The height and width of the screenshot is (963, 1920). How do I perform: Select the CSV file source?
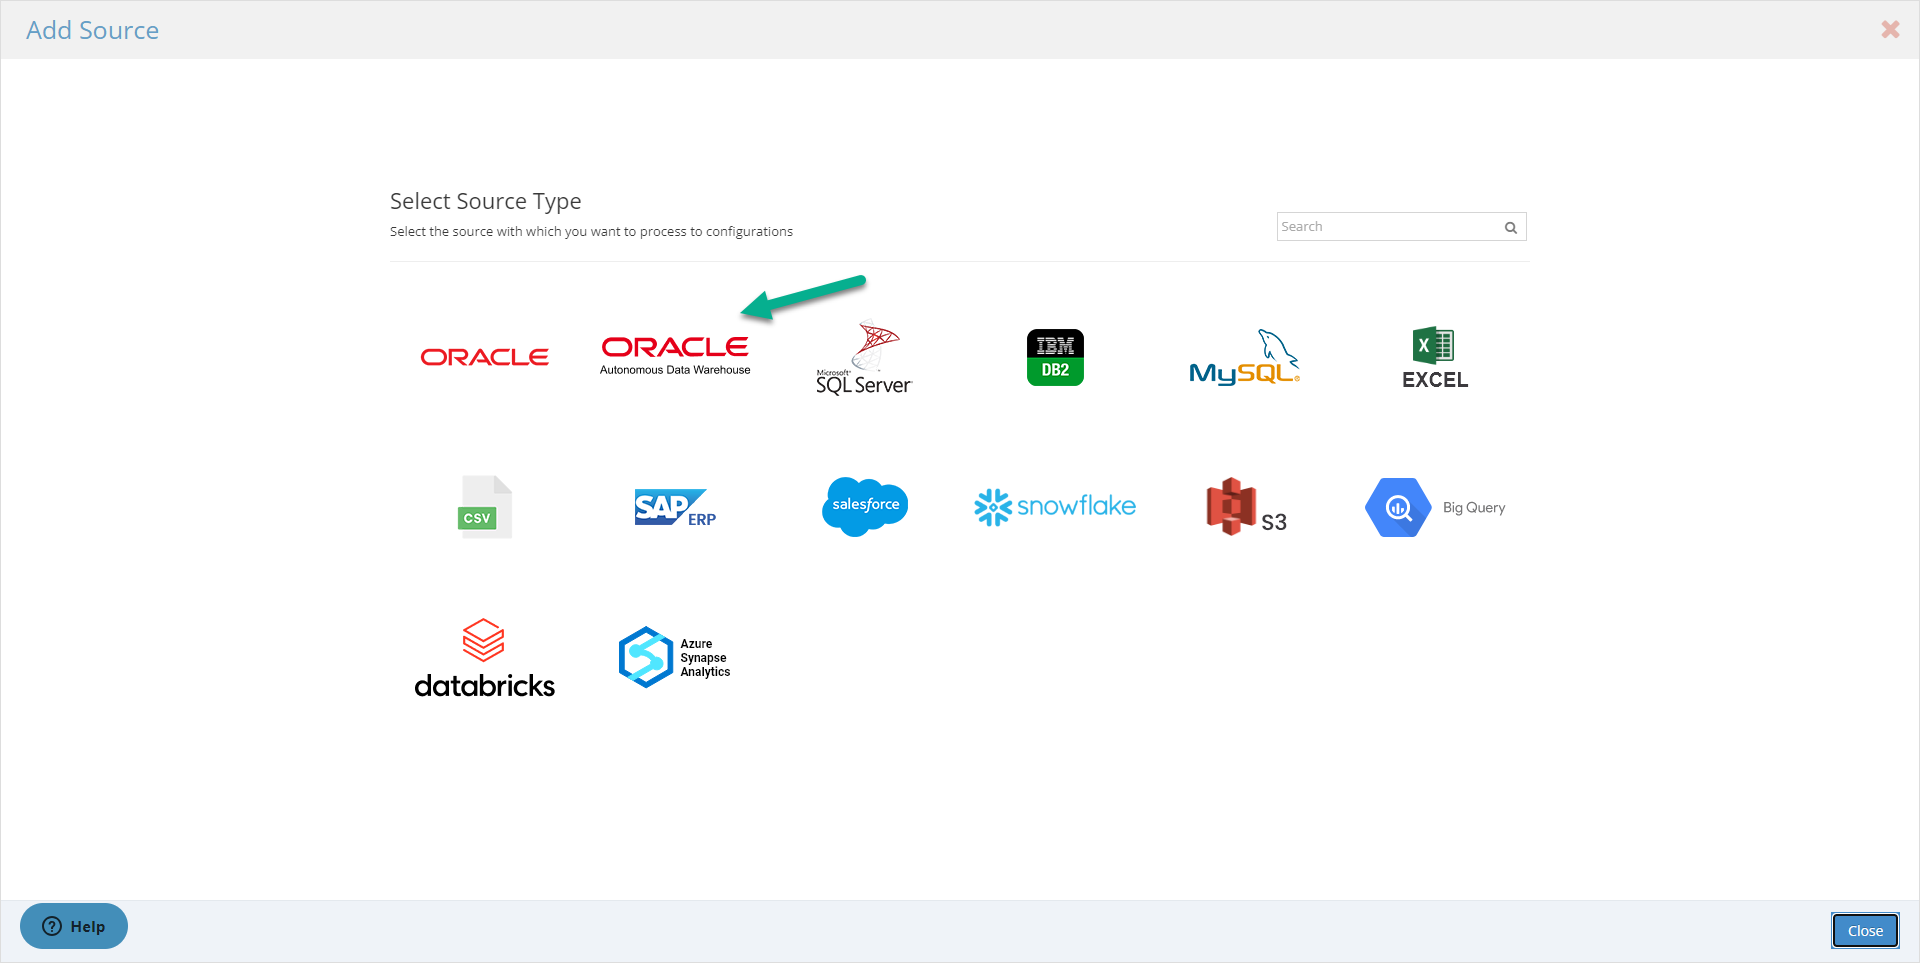pyautogui.click(x=485, y=507)
